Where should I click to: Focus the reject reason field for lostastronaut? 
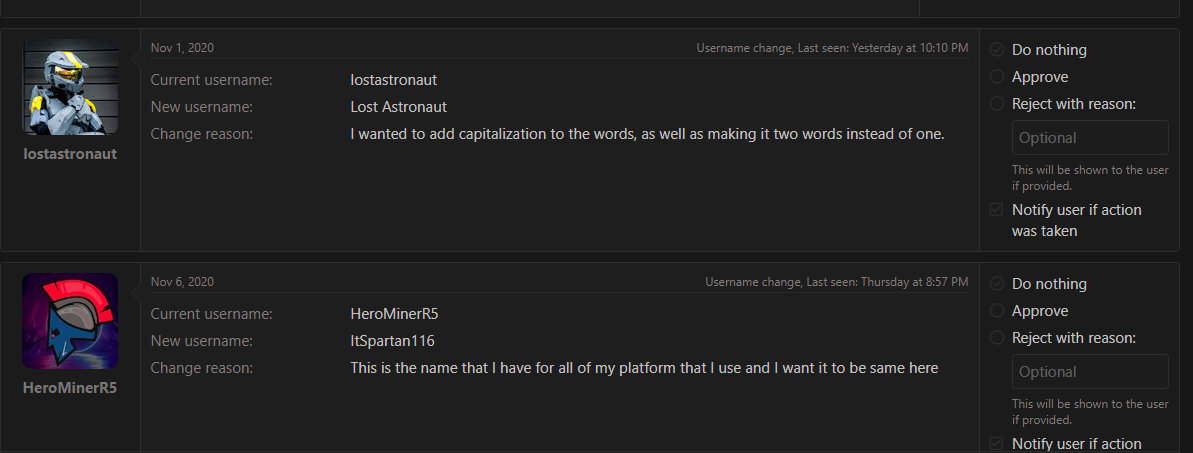[x=1089, y=138]
